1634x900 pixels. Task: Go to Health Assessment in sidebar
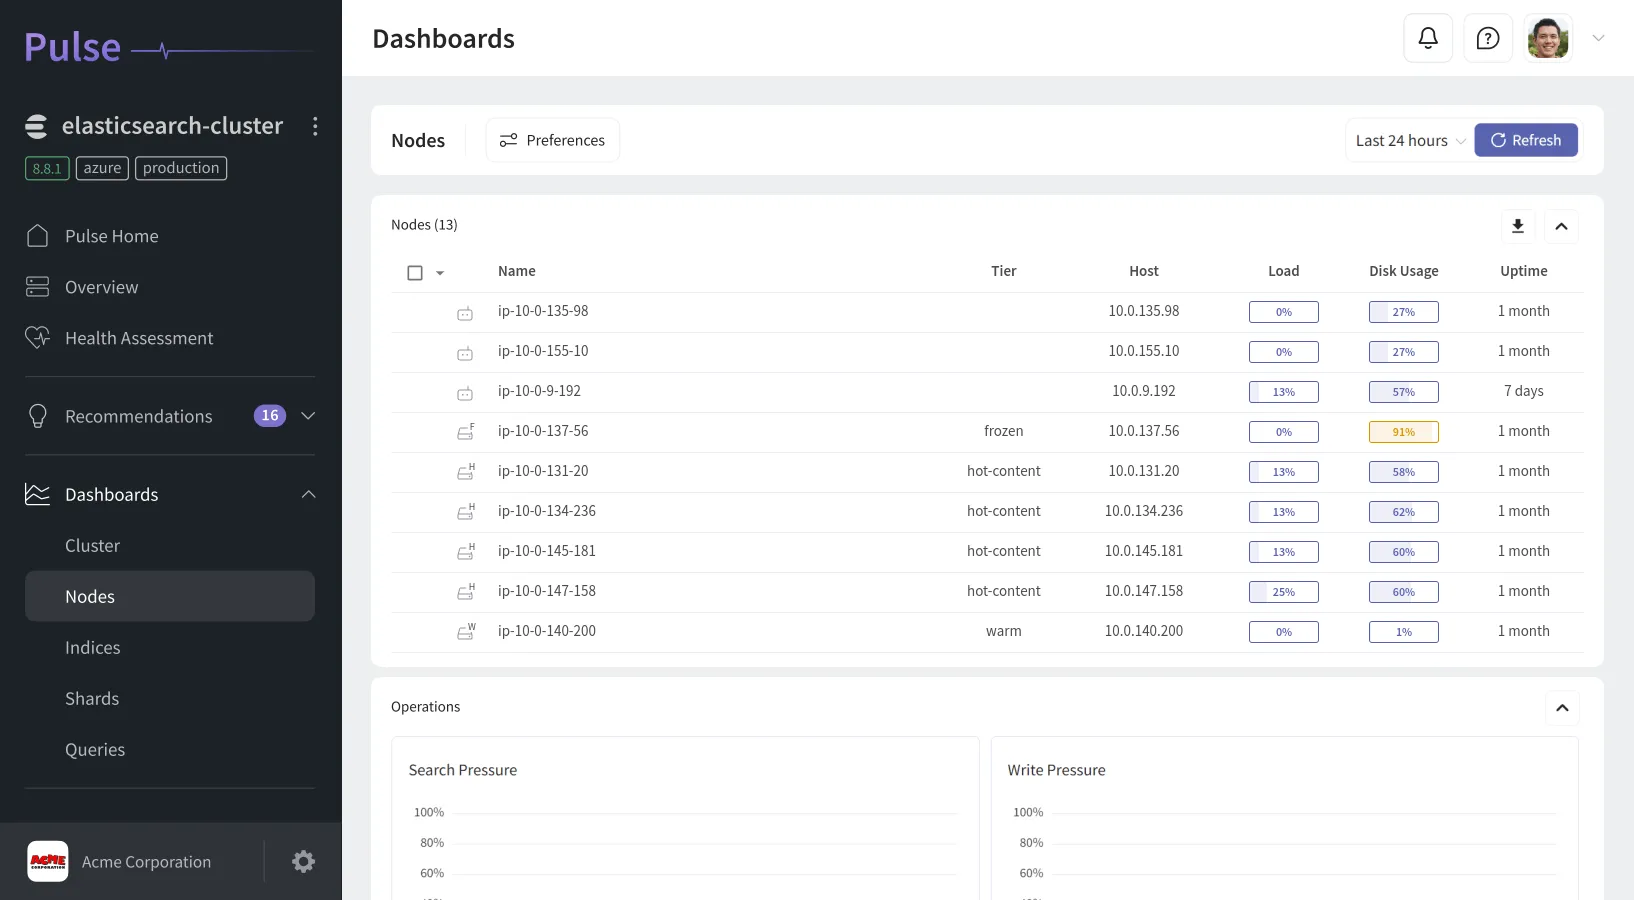[139, 339]
